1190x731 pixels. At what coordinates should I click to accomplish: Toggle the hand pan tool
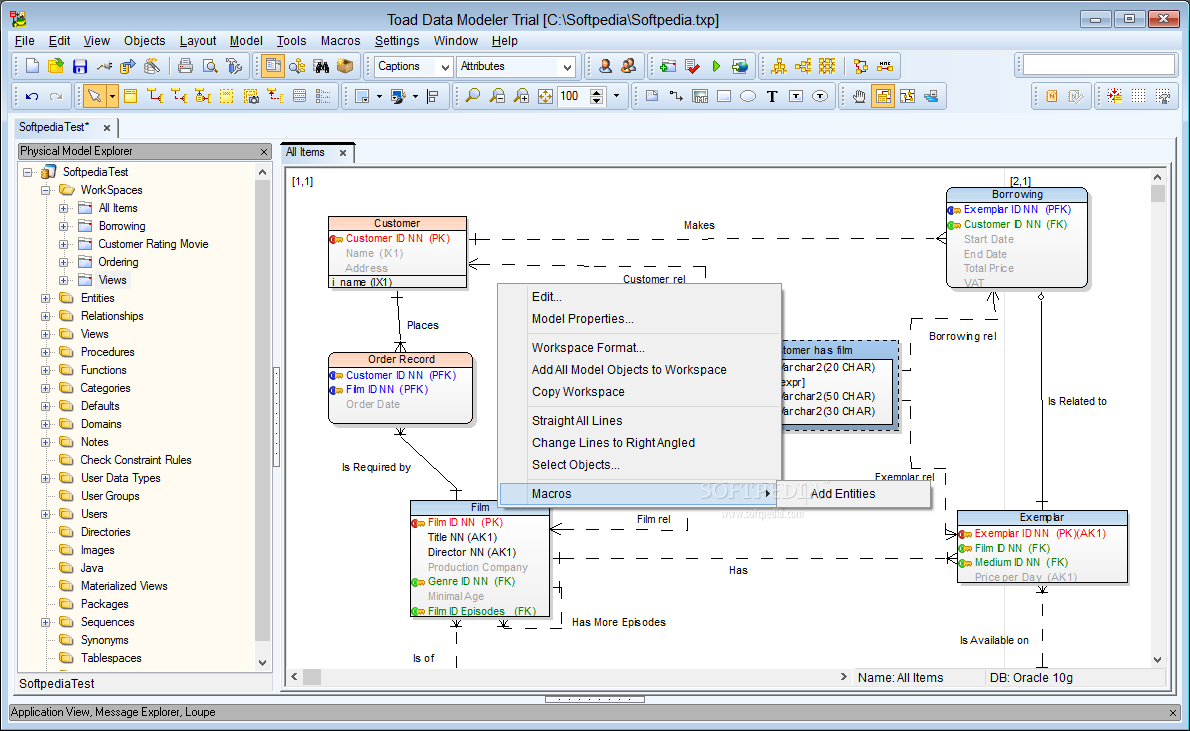859,96
